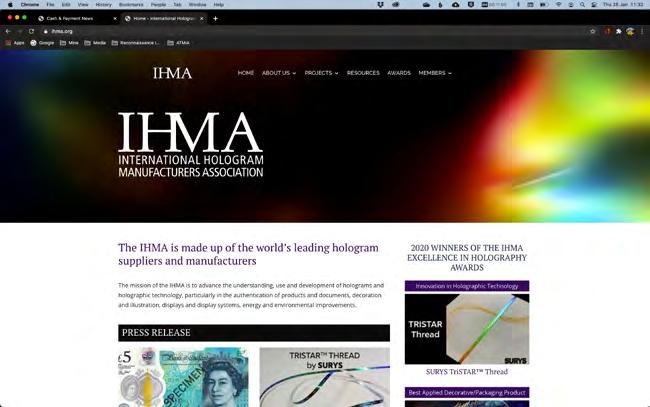
Task: Open the Reconnaissance bookmarks folder
Action: pyautogui.click(x=136, y=43)
